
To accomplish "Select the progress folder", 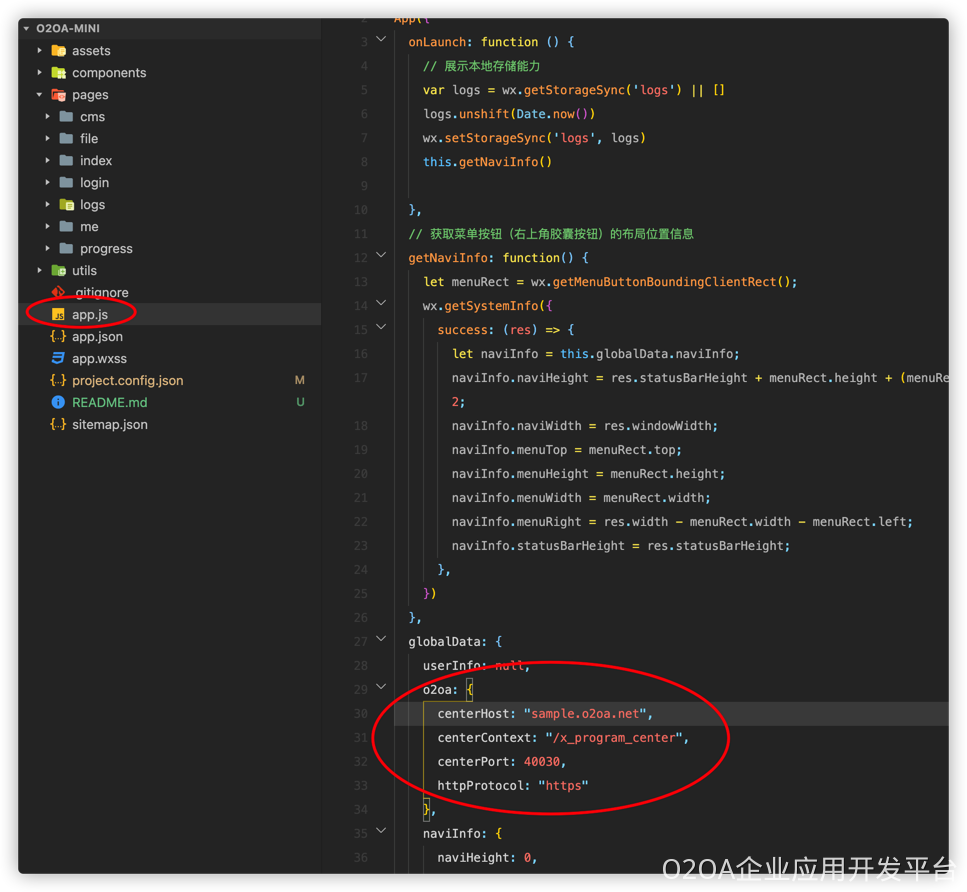I will (x=106, y=249).
